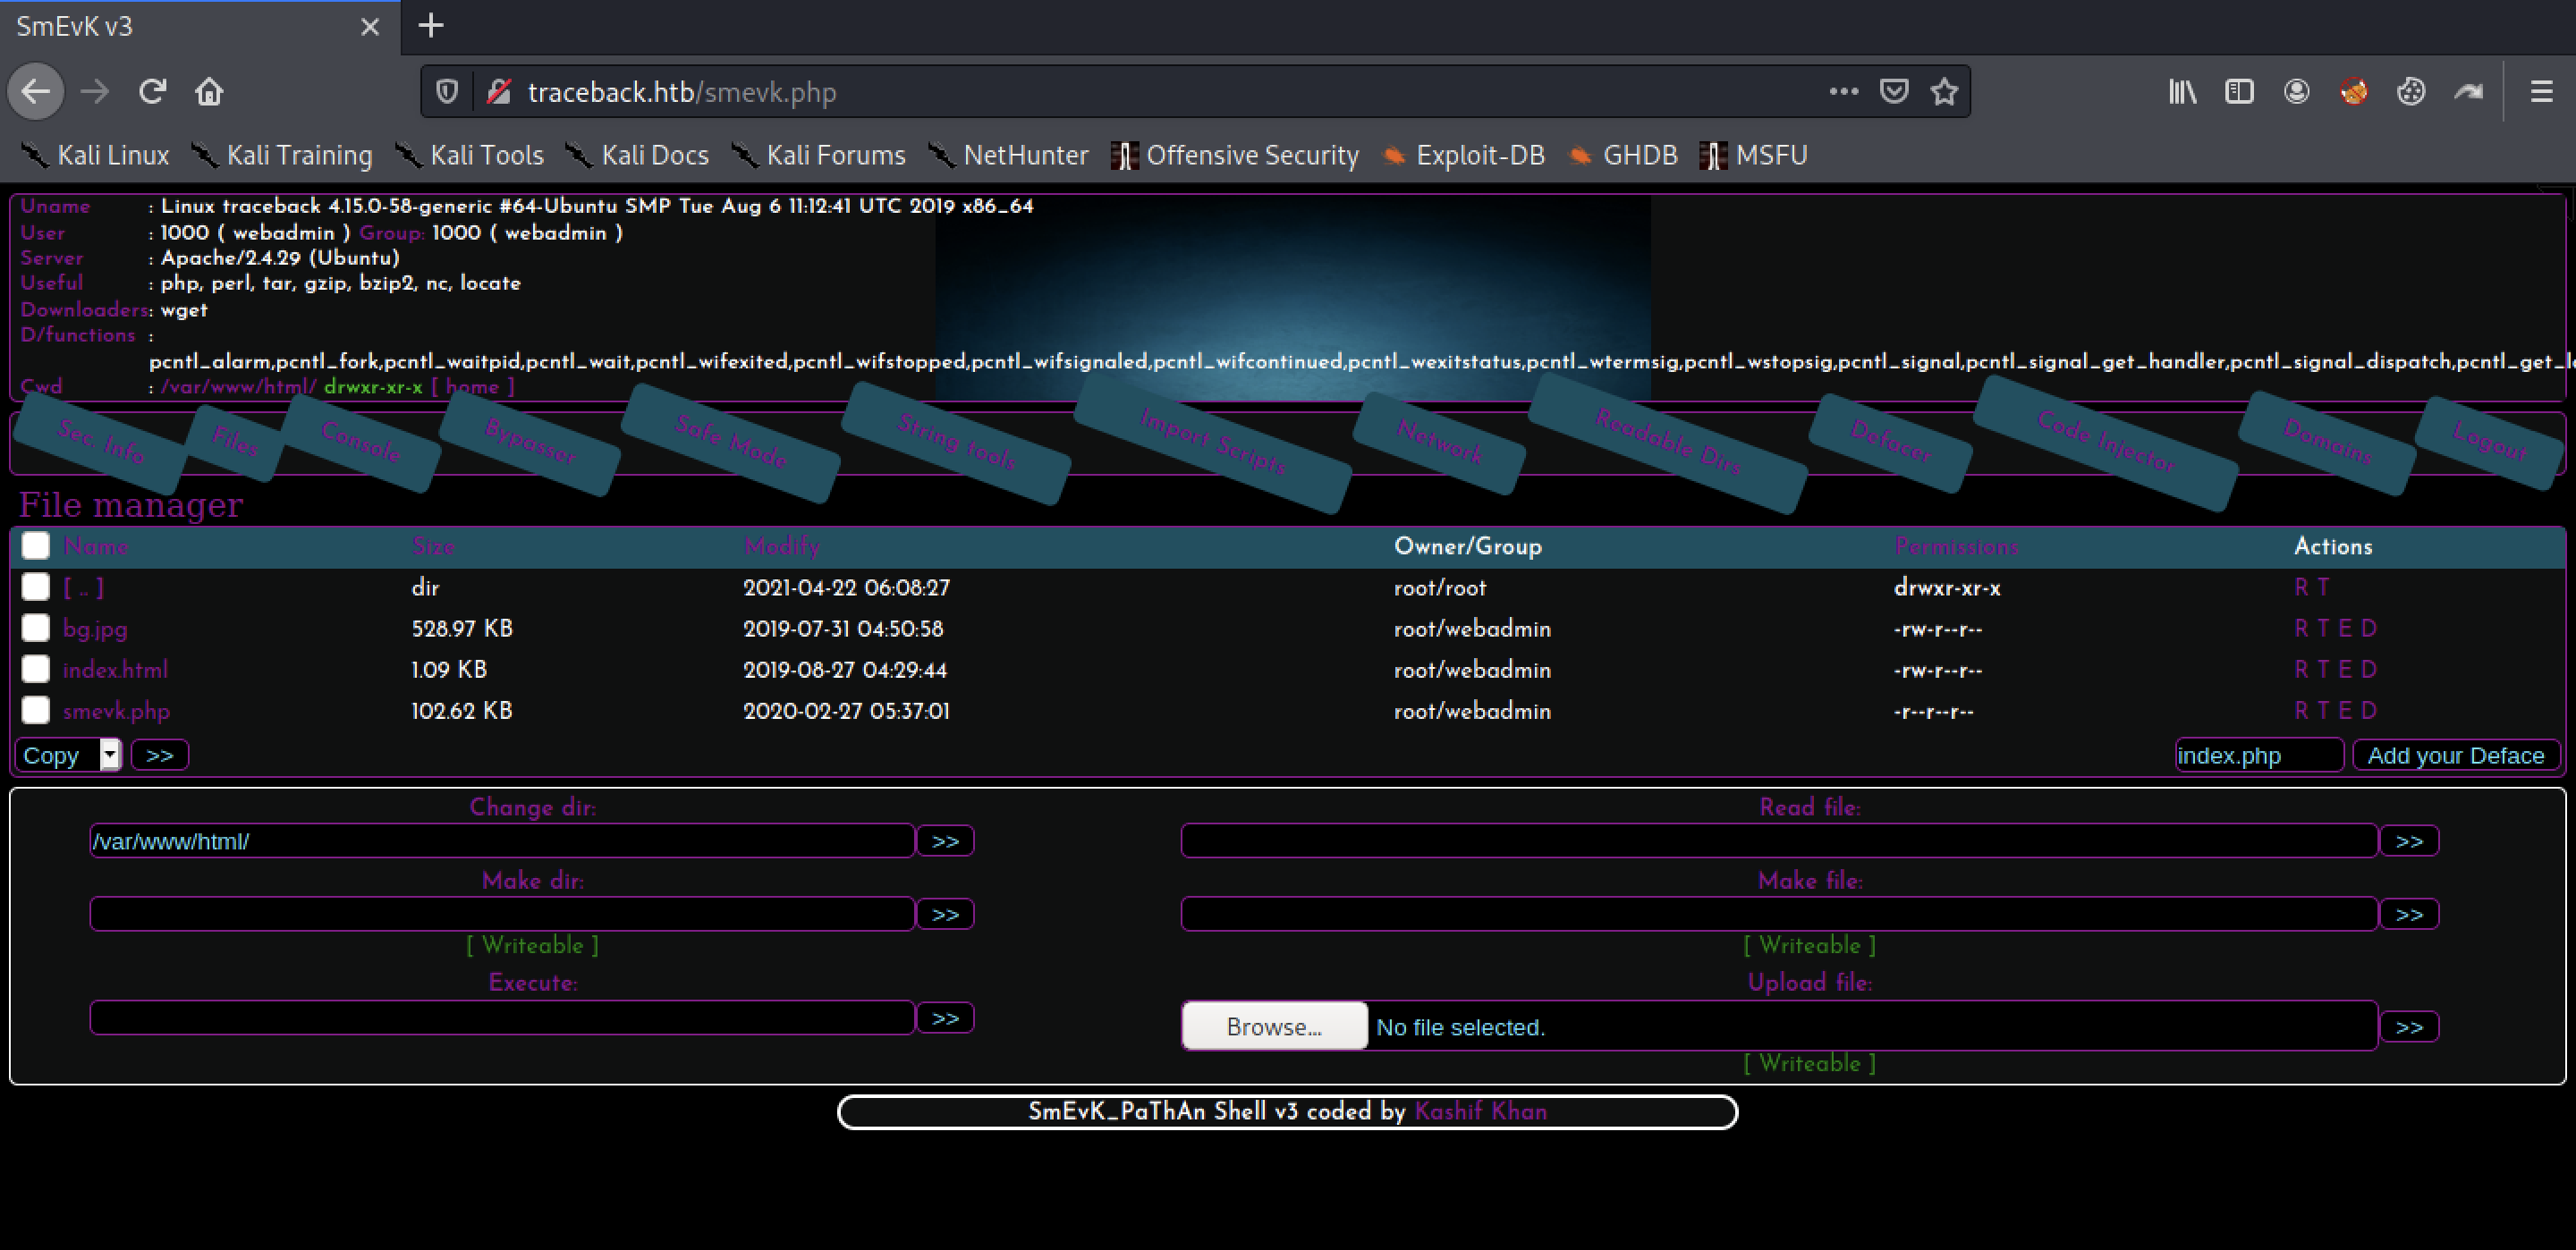Click D action for bg.jpg row

click(x=2369, y=628)
